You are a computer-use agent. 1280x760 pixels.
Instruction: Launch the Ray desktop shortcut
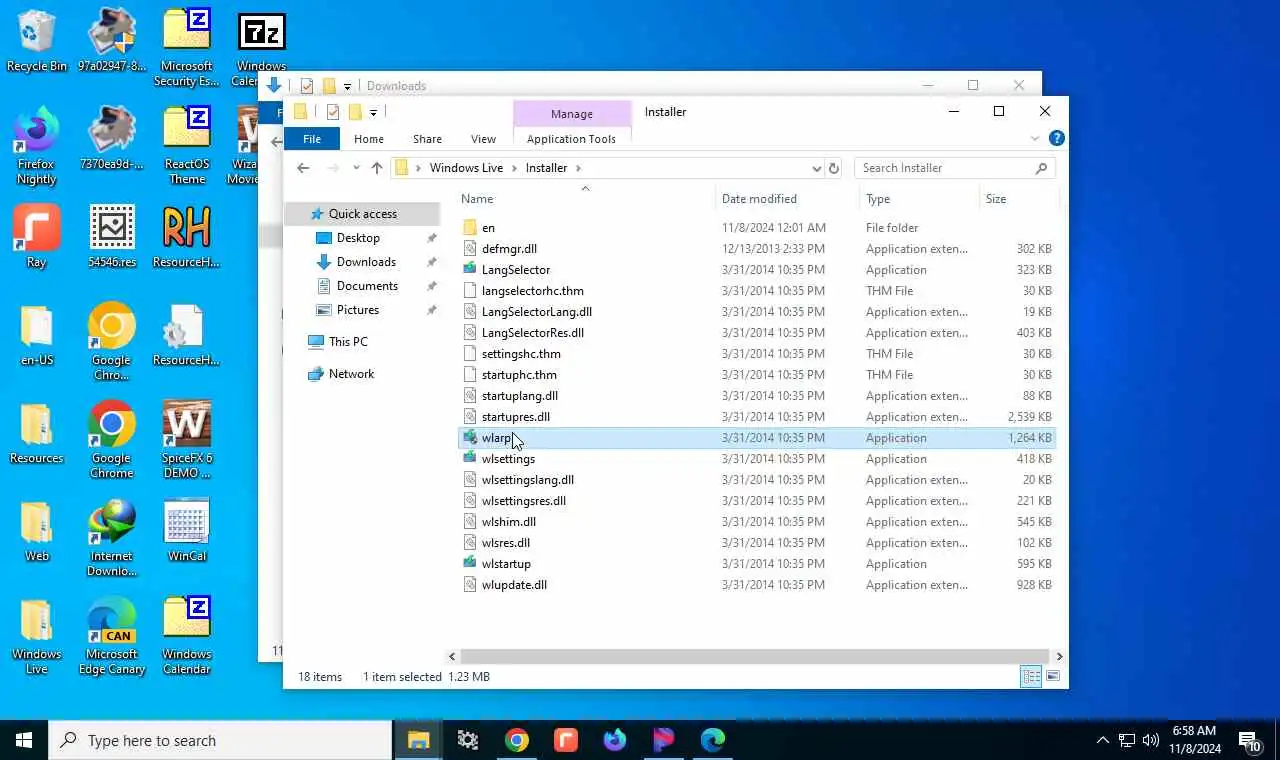tap(37, 237)
